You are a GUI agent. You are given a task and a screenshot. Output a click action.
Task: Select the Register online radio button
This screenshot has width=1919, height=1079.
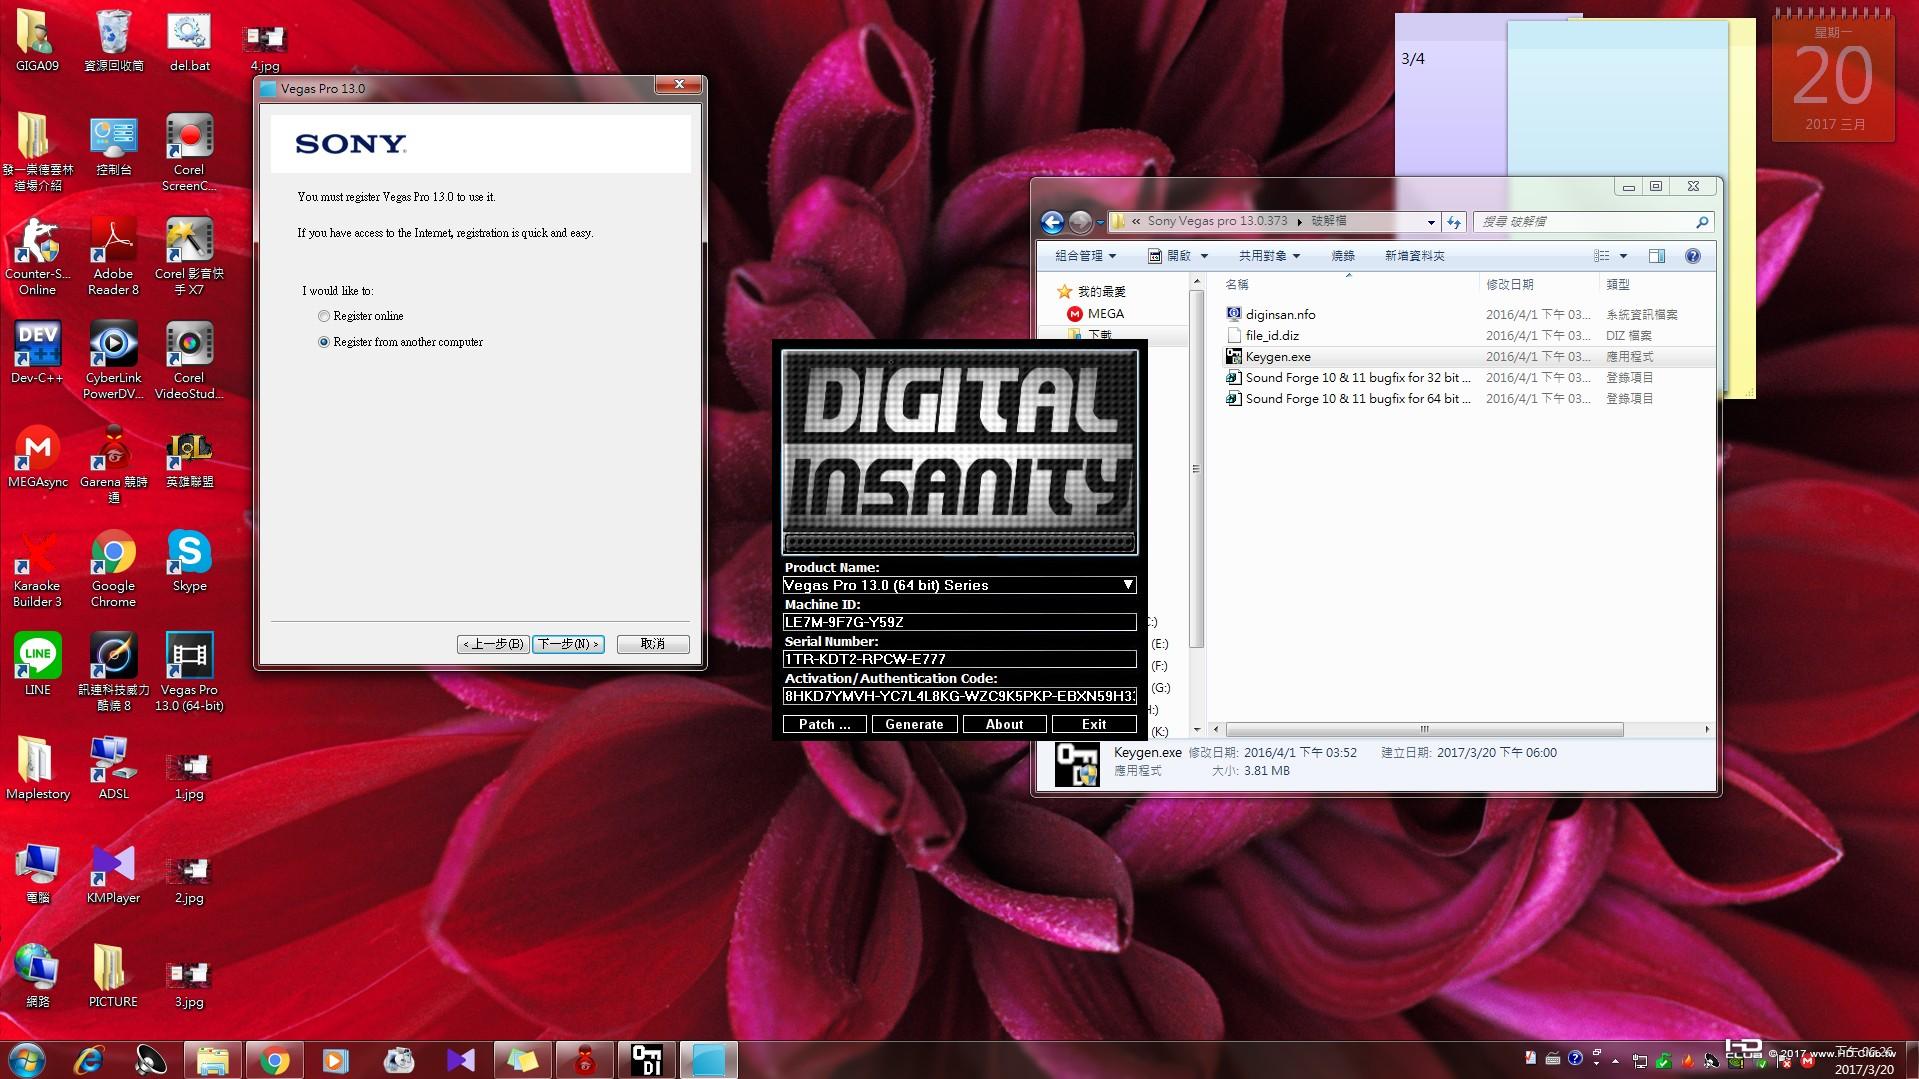coord(324,316)
